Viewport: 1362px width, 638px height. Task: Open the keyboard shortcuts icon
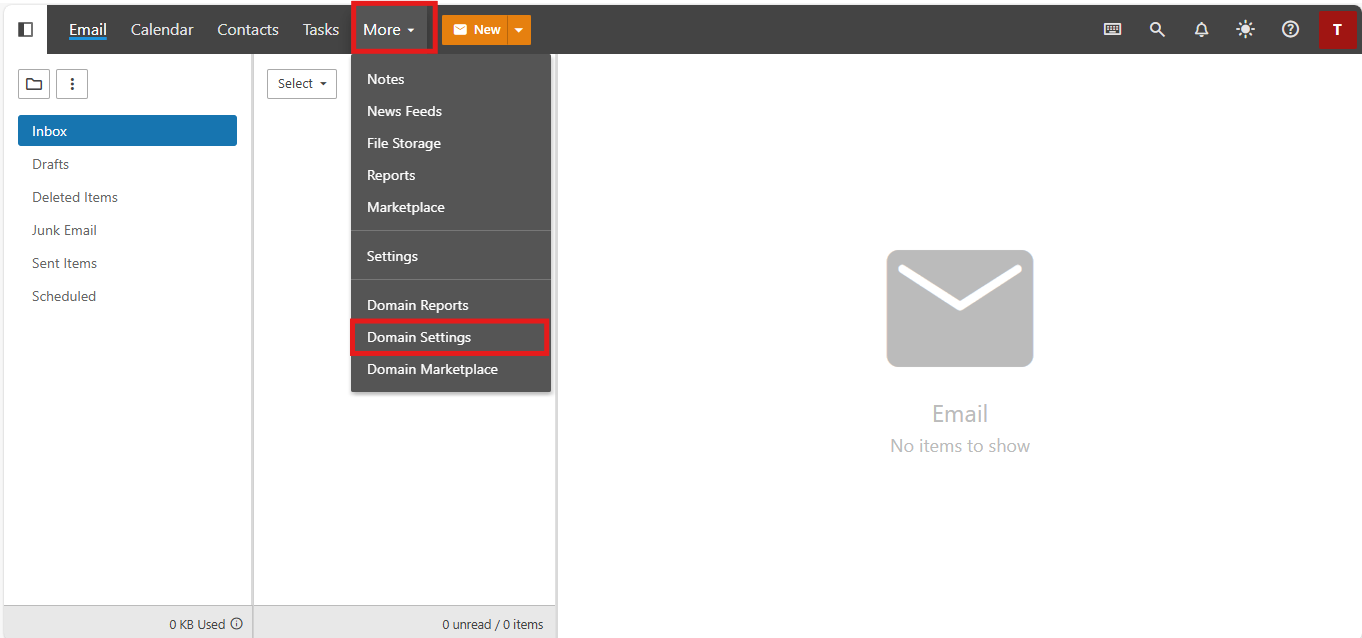pos(1112,30)
